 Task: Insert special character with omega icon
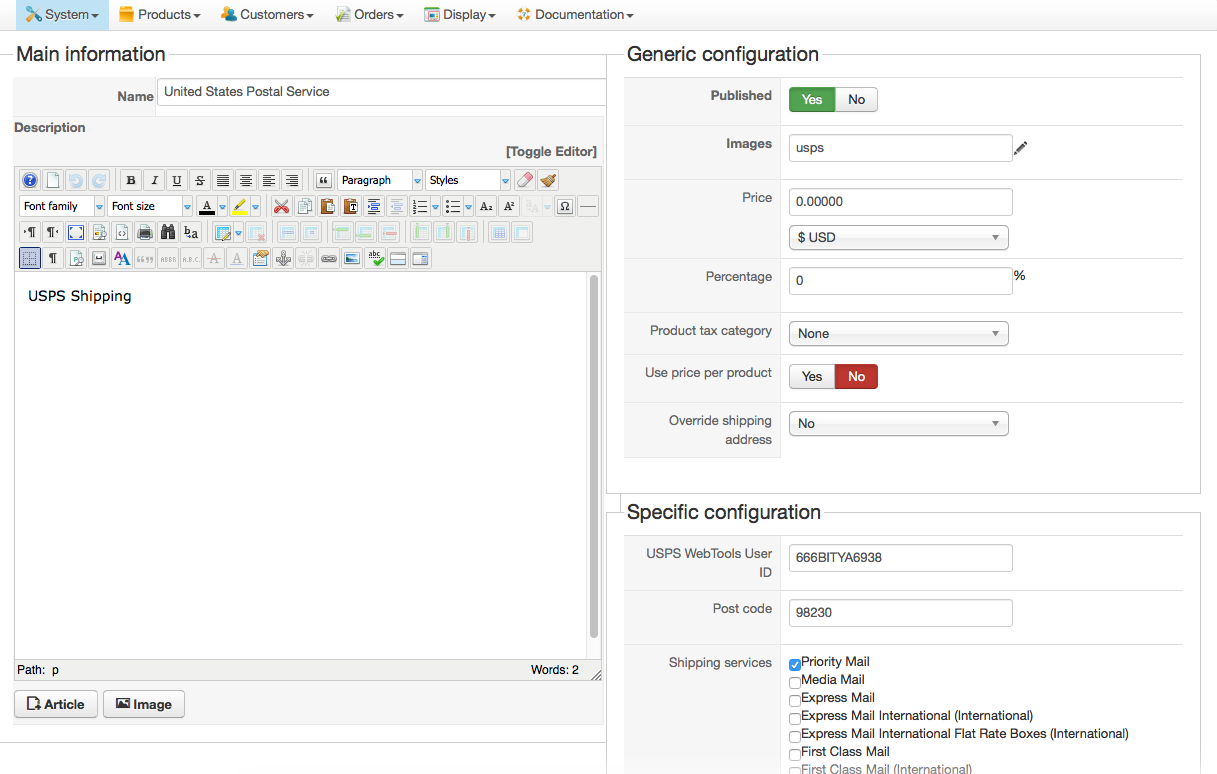click(564, 207)
